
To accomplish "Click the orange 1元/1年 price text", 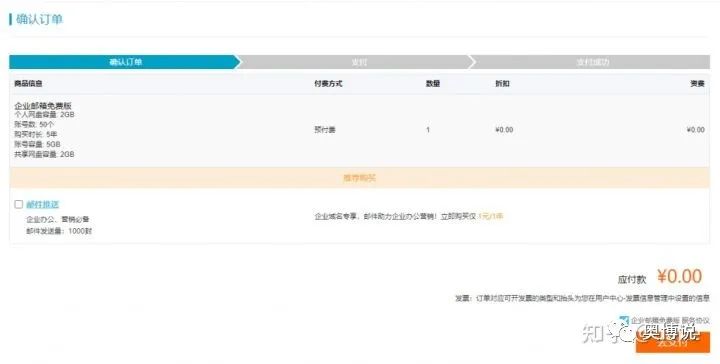I will (490, 216).
